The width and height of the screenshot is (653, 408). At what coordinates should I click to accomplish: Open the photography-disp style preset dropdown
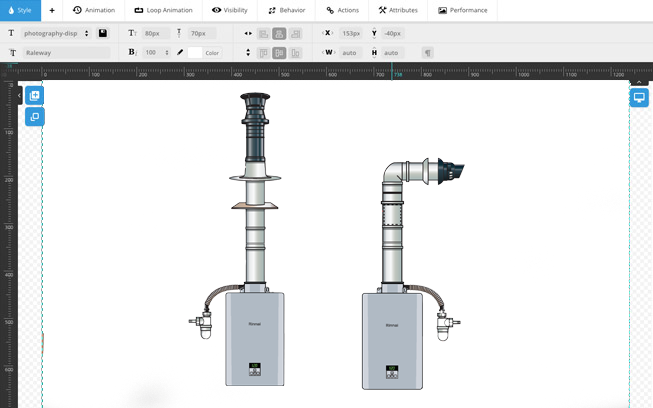[57, 33]
